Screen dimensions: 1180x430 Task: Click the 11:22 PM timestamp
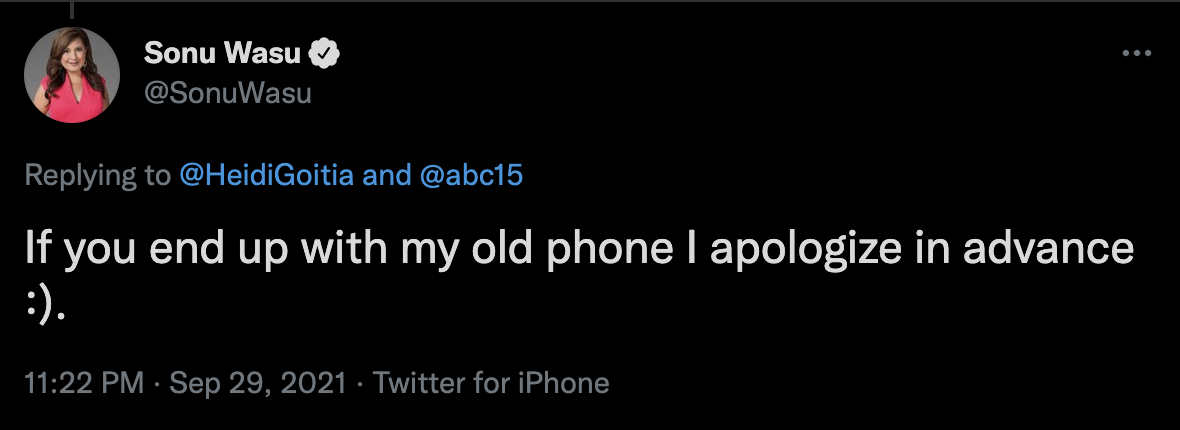84,383
